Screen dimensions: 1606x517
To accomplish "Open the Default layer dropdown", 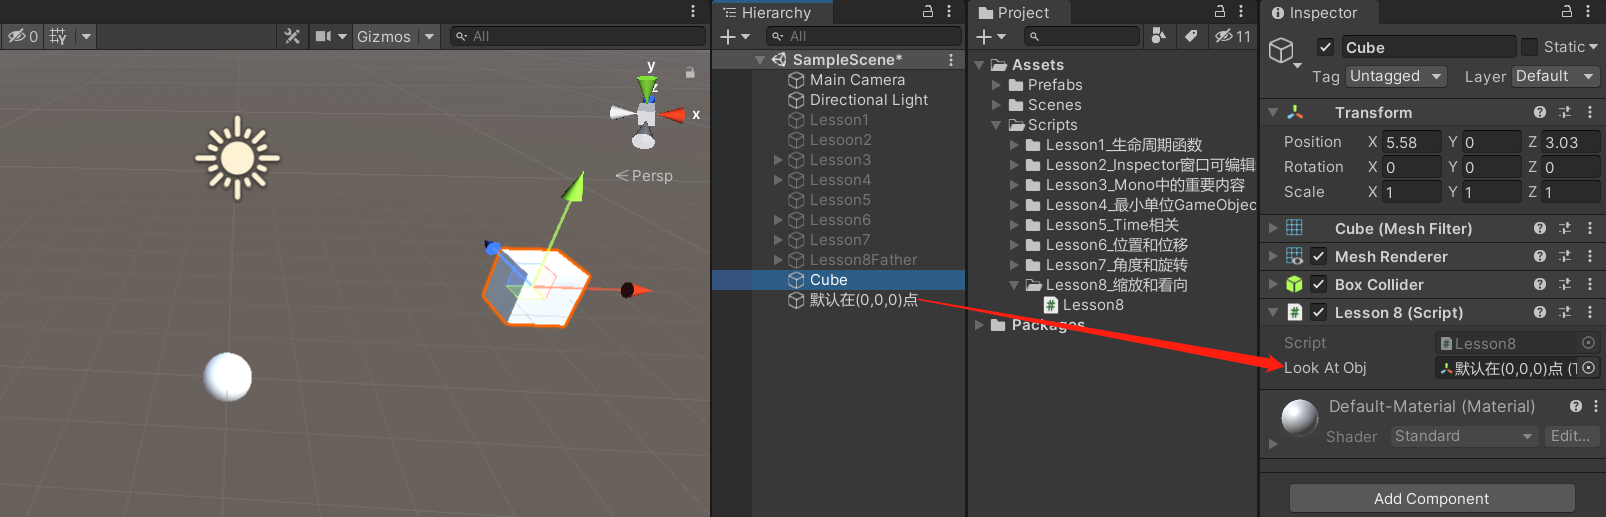I will 1555,76.
